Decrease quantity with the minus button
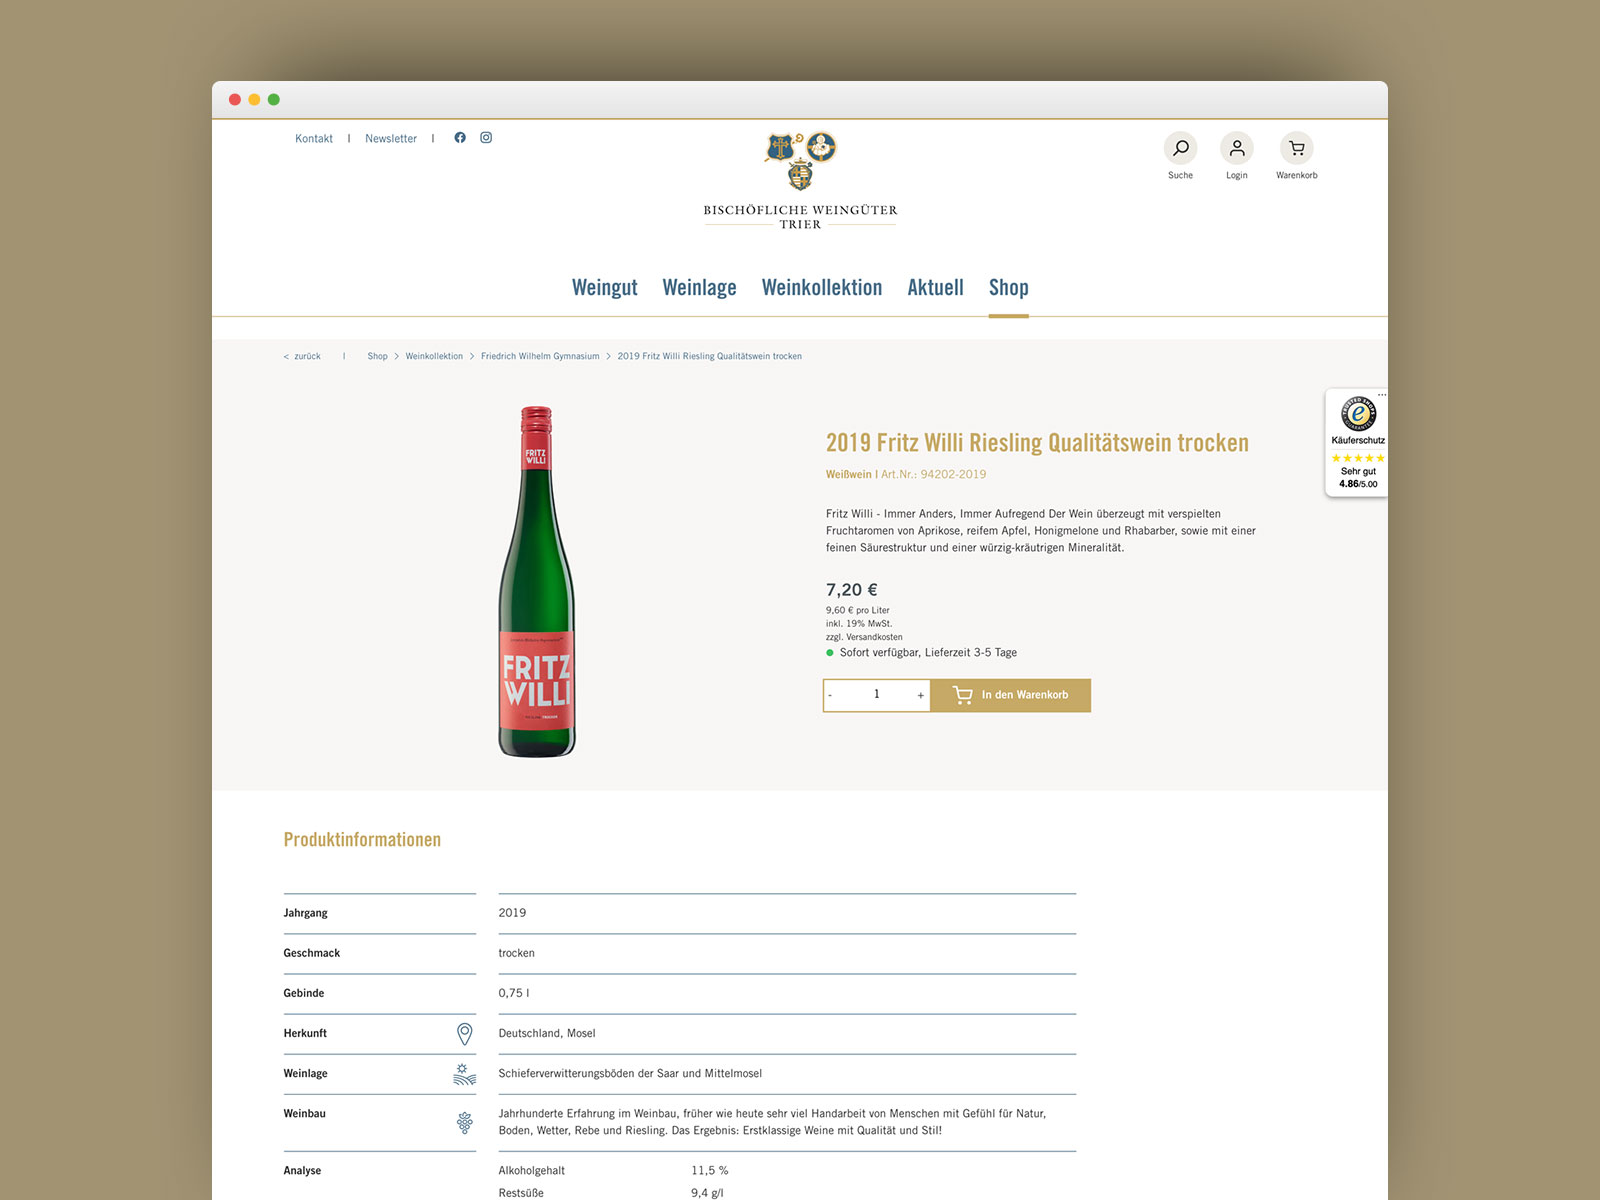The height and width of the screenshot is (1200, 1600). (x=830, y=695)
